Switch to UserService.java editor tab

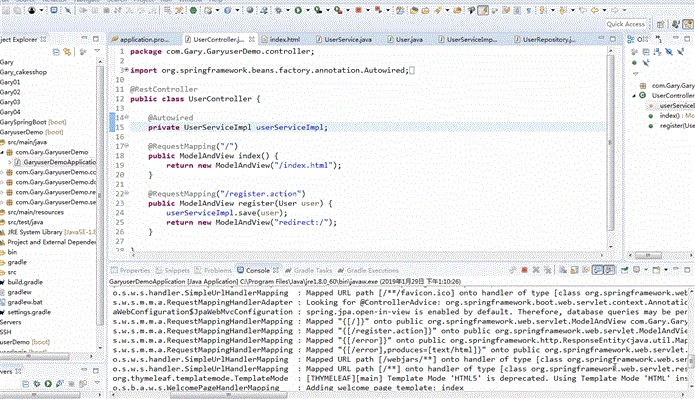pos(348,39)
